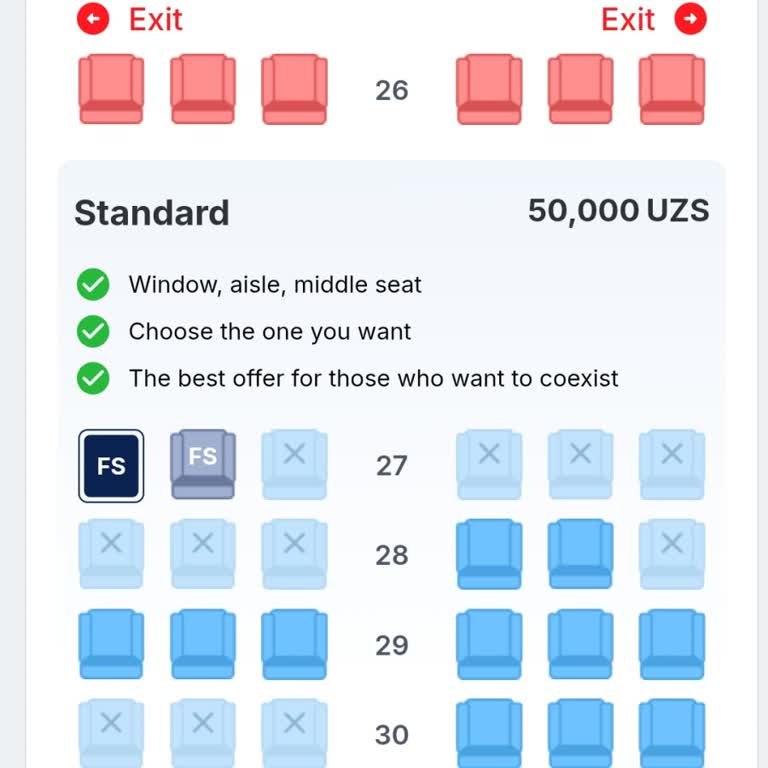768x768 pixels.
Task: Choose the right-side middle seat in row 28
Action: pyautogui.click(x=580, y=554)
